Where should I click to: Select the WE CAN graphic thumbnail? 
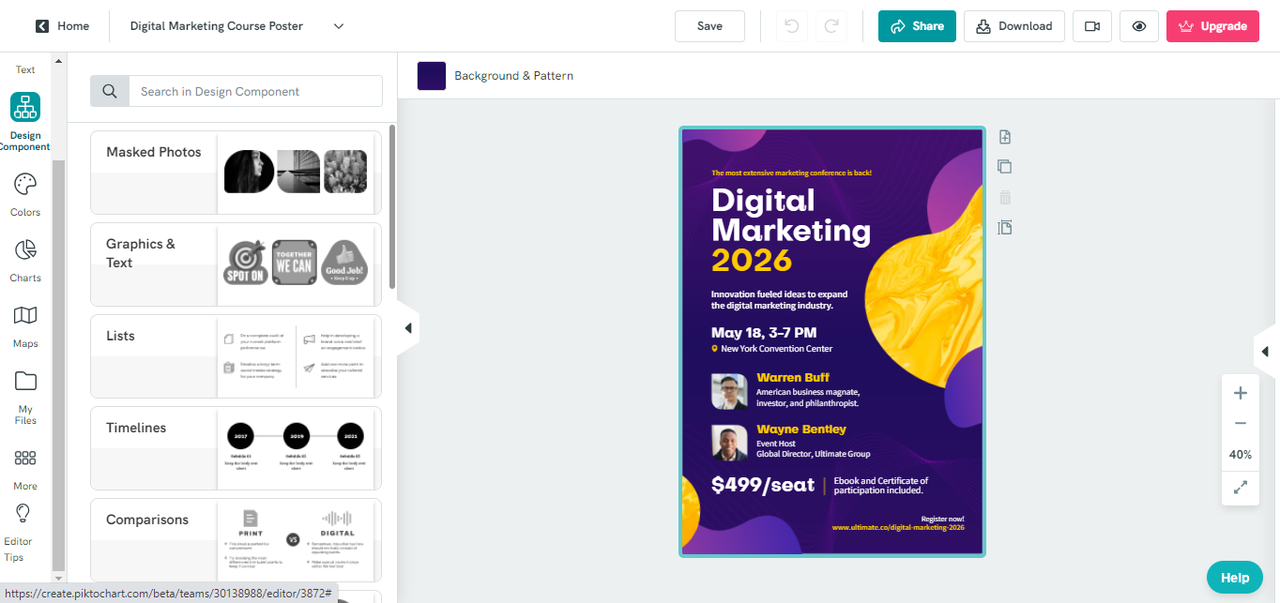[294, 262]
